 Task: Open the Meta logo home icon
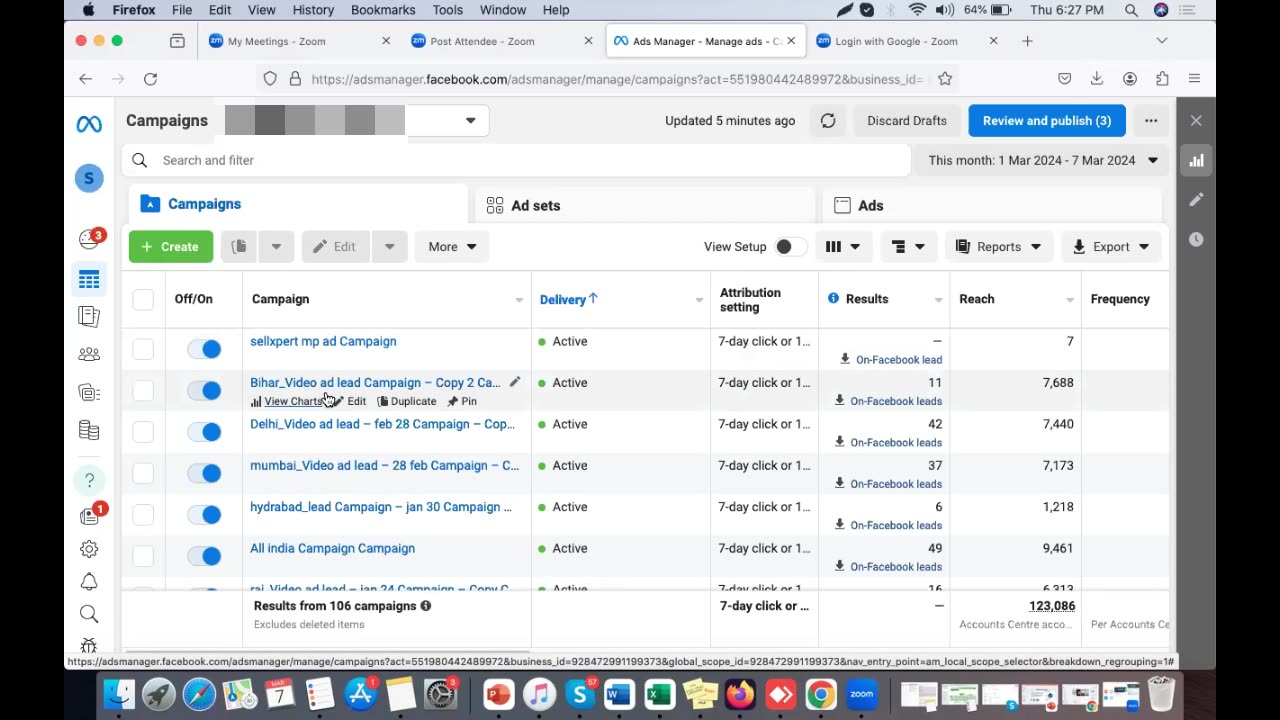point(89,125)
